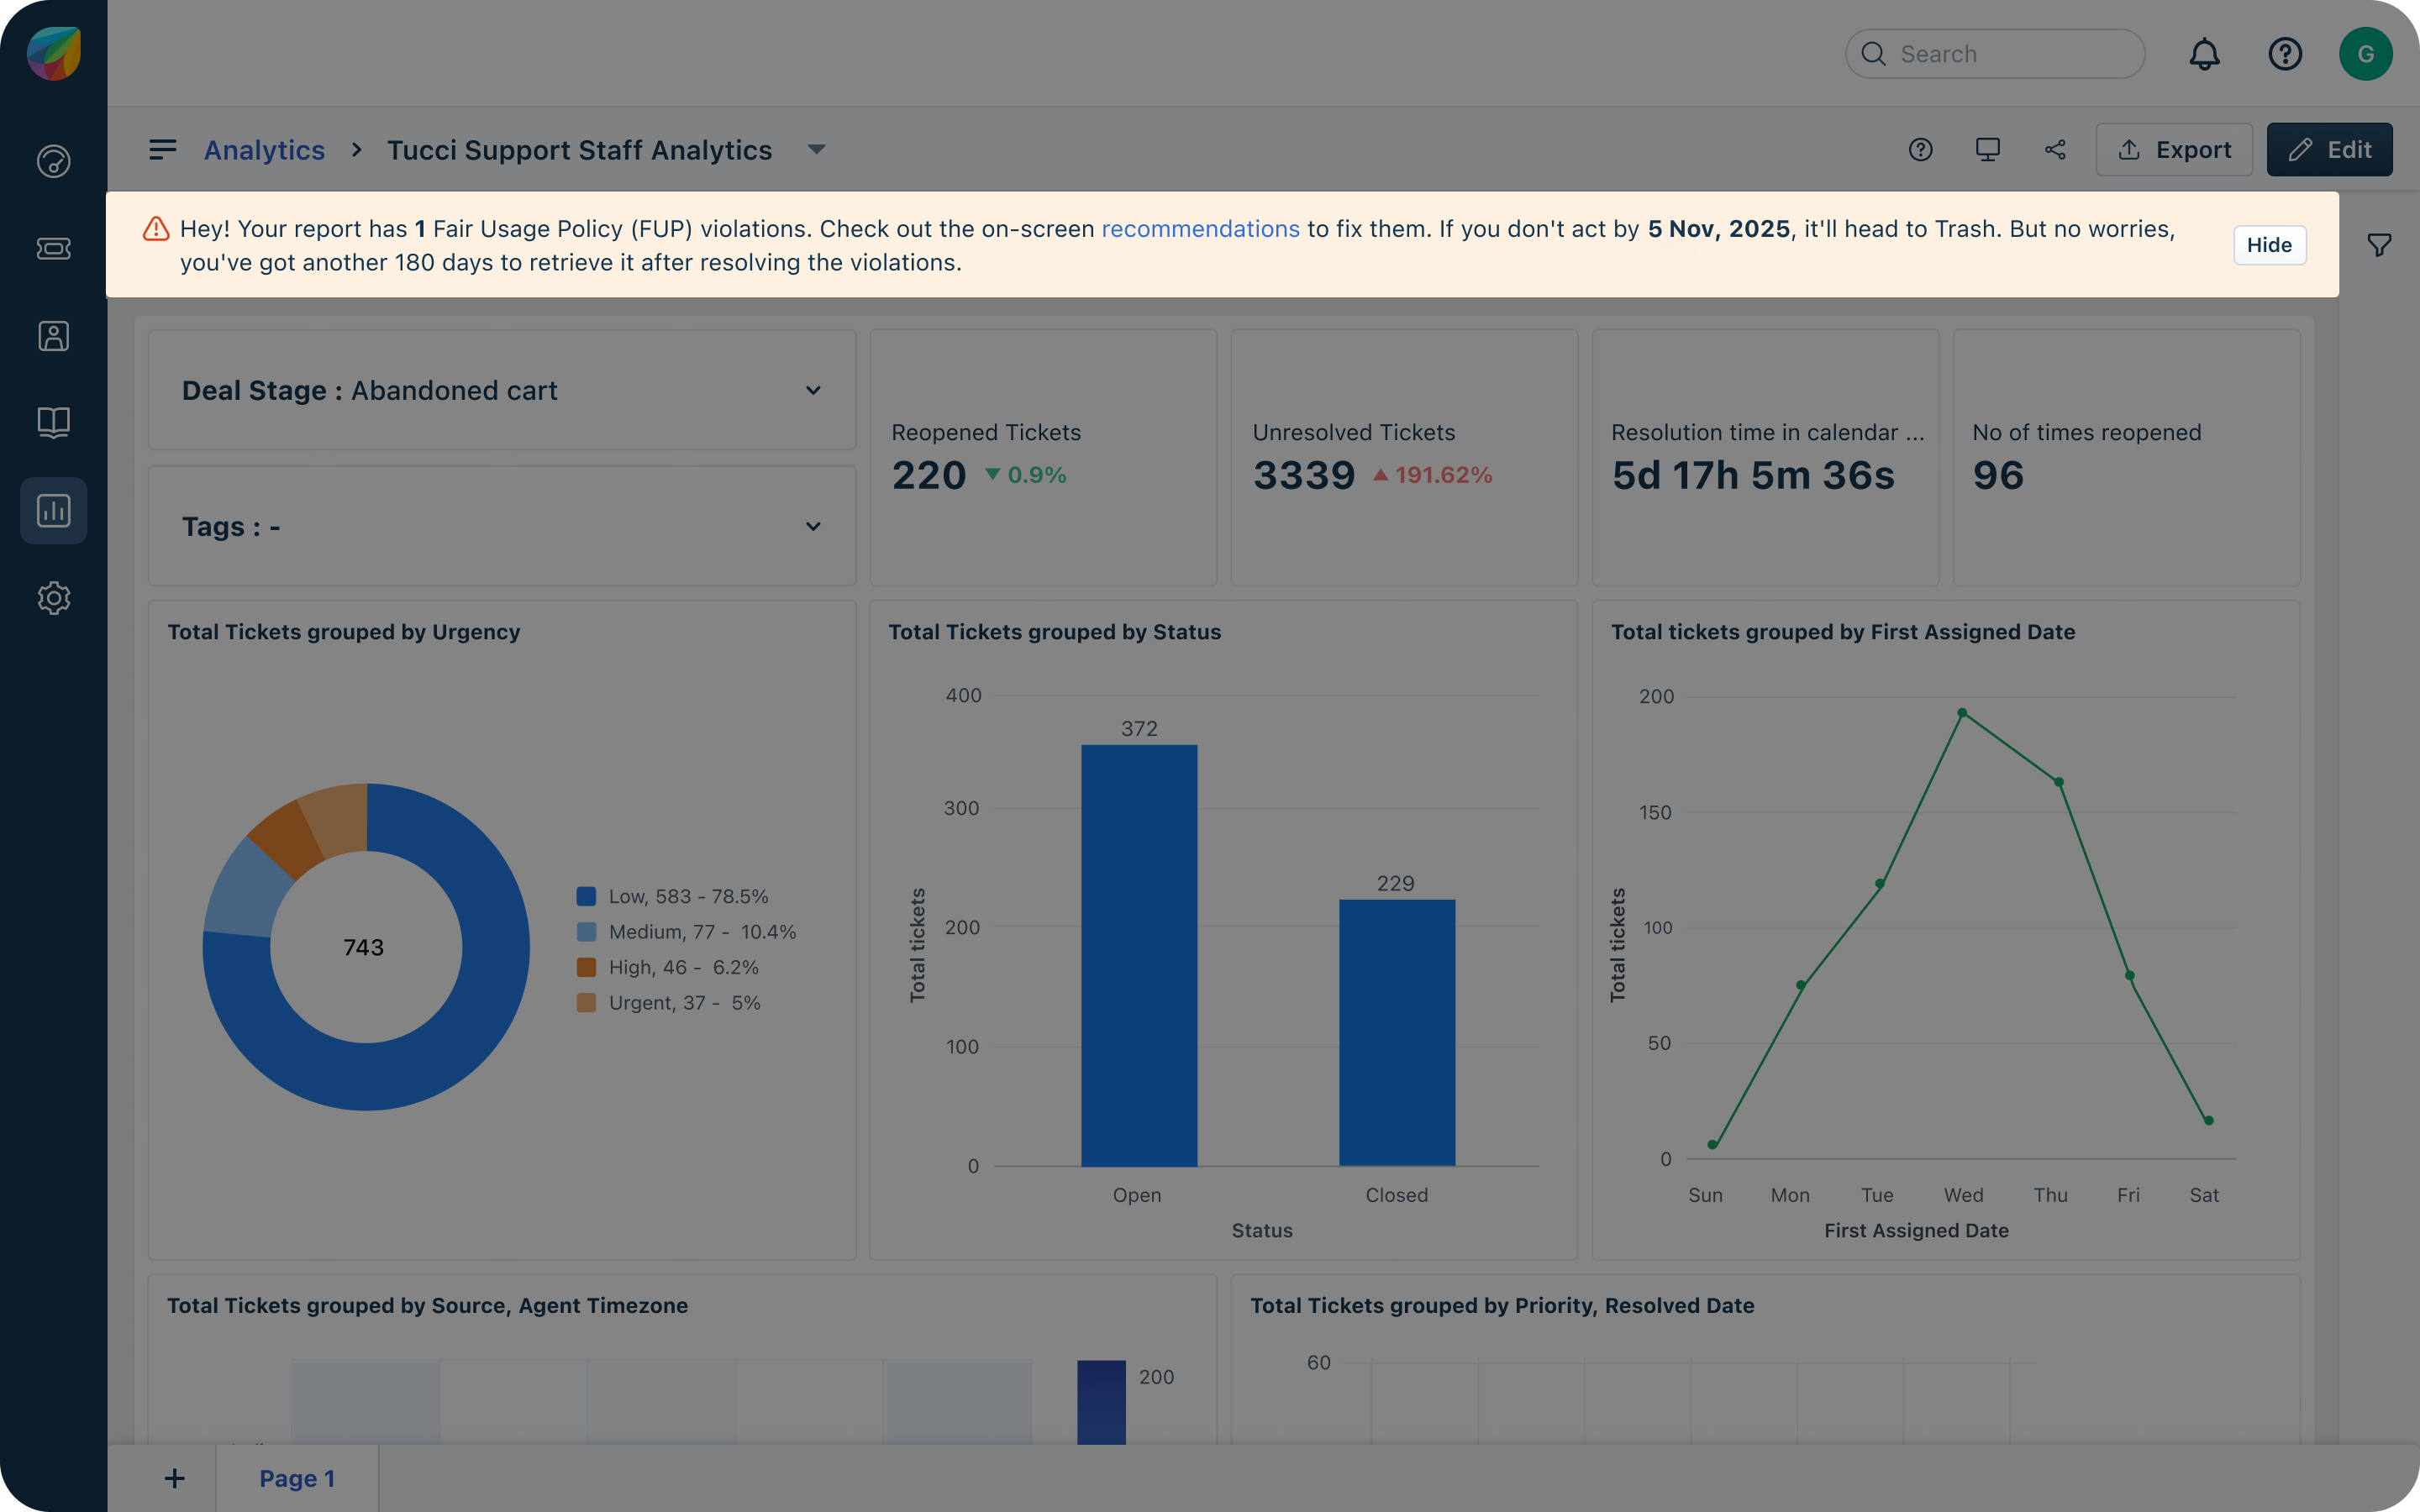Go to Analytics breadcrumb
Image resolution: width=2420 pixels, height=1512 pixels.
[x=264, y=150]
